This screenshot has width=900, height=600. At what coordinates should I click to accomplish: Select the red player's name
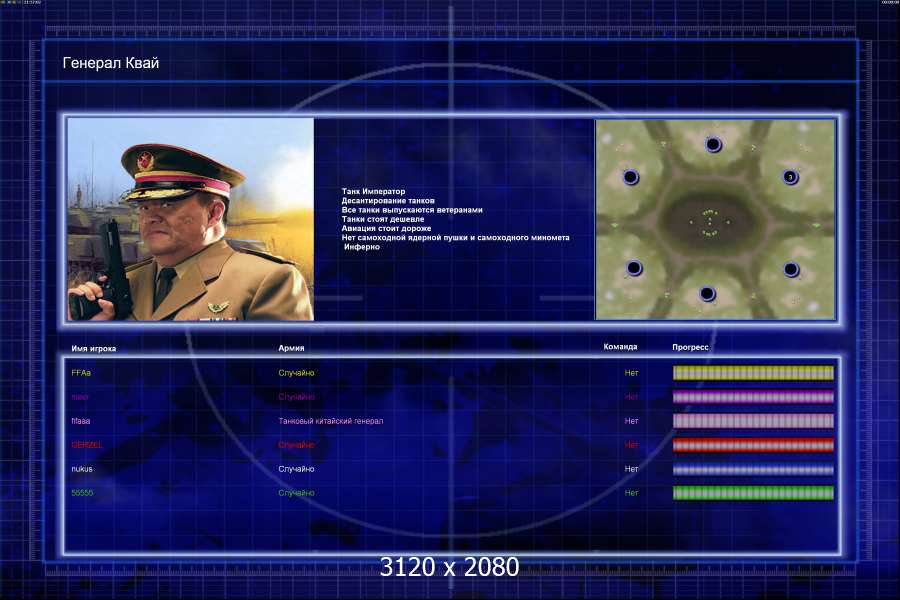click(x=87, y=445)
